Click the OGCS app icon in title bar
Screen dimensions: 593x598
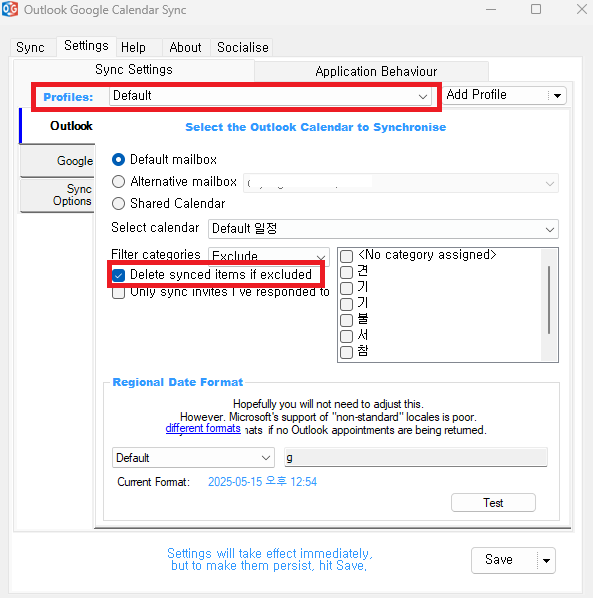pyautogui.click(x=10, y=9)
